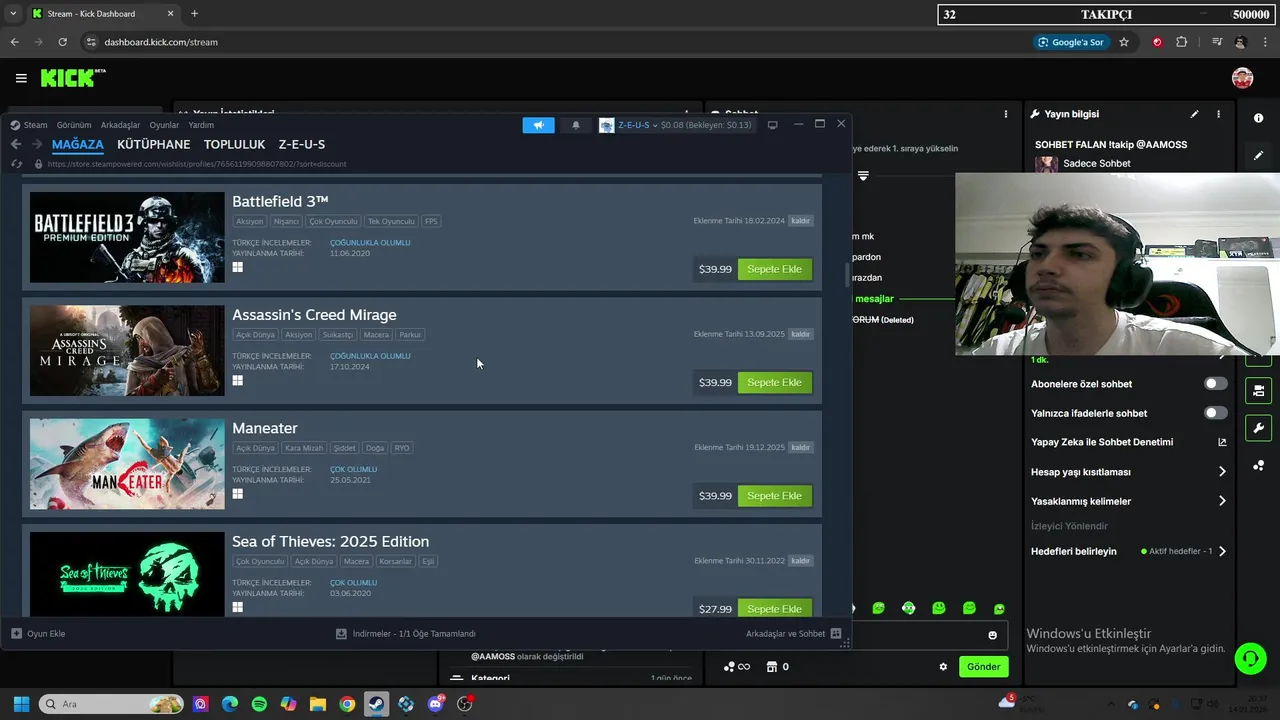The image size is (1280, 720).
Task: Open AI chat moderation external link icon
Action: [x=1222, y=442]
